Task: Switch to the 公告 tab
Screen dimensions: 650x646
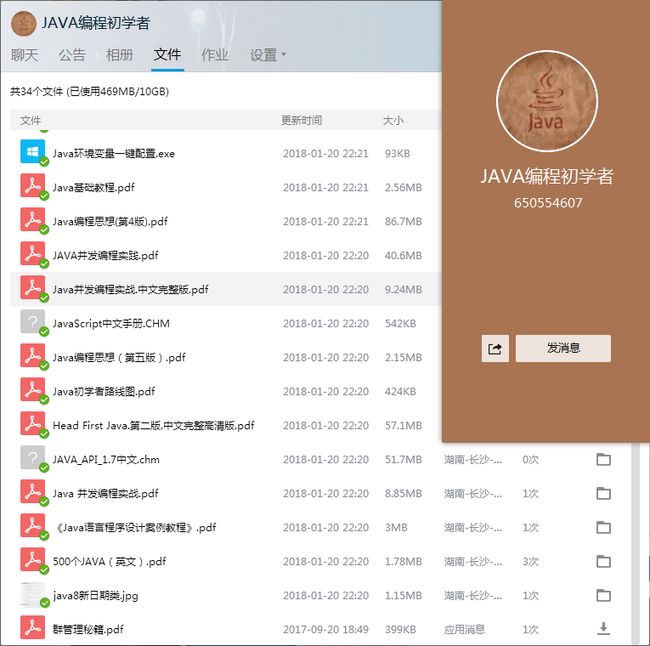Action: click(72, 55)
